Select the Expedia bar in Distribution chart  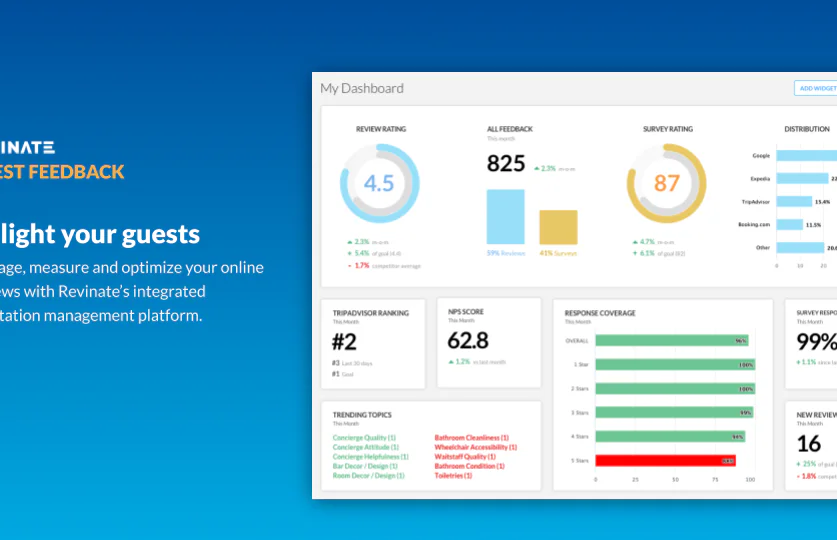[802, 178]
